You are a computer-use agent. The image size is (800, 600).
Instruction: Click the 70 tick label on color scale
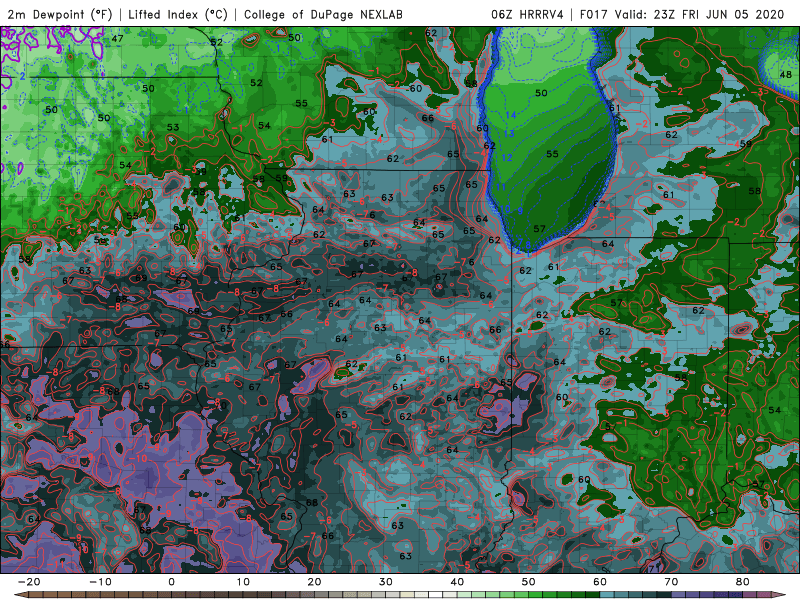671,582
